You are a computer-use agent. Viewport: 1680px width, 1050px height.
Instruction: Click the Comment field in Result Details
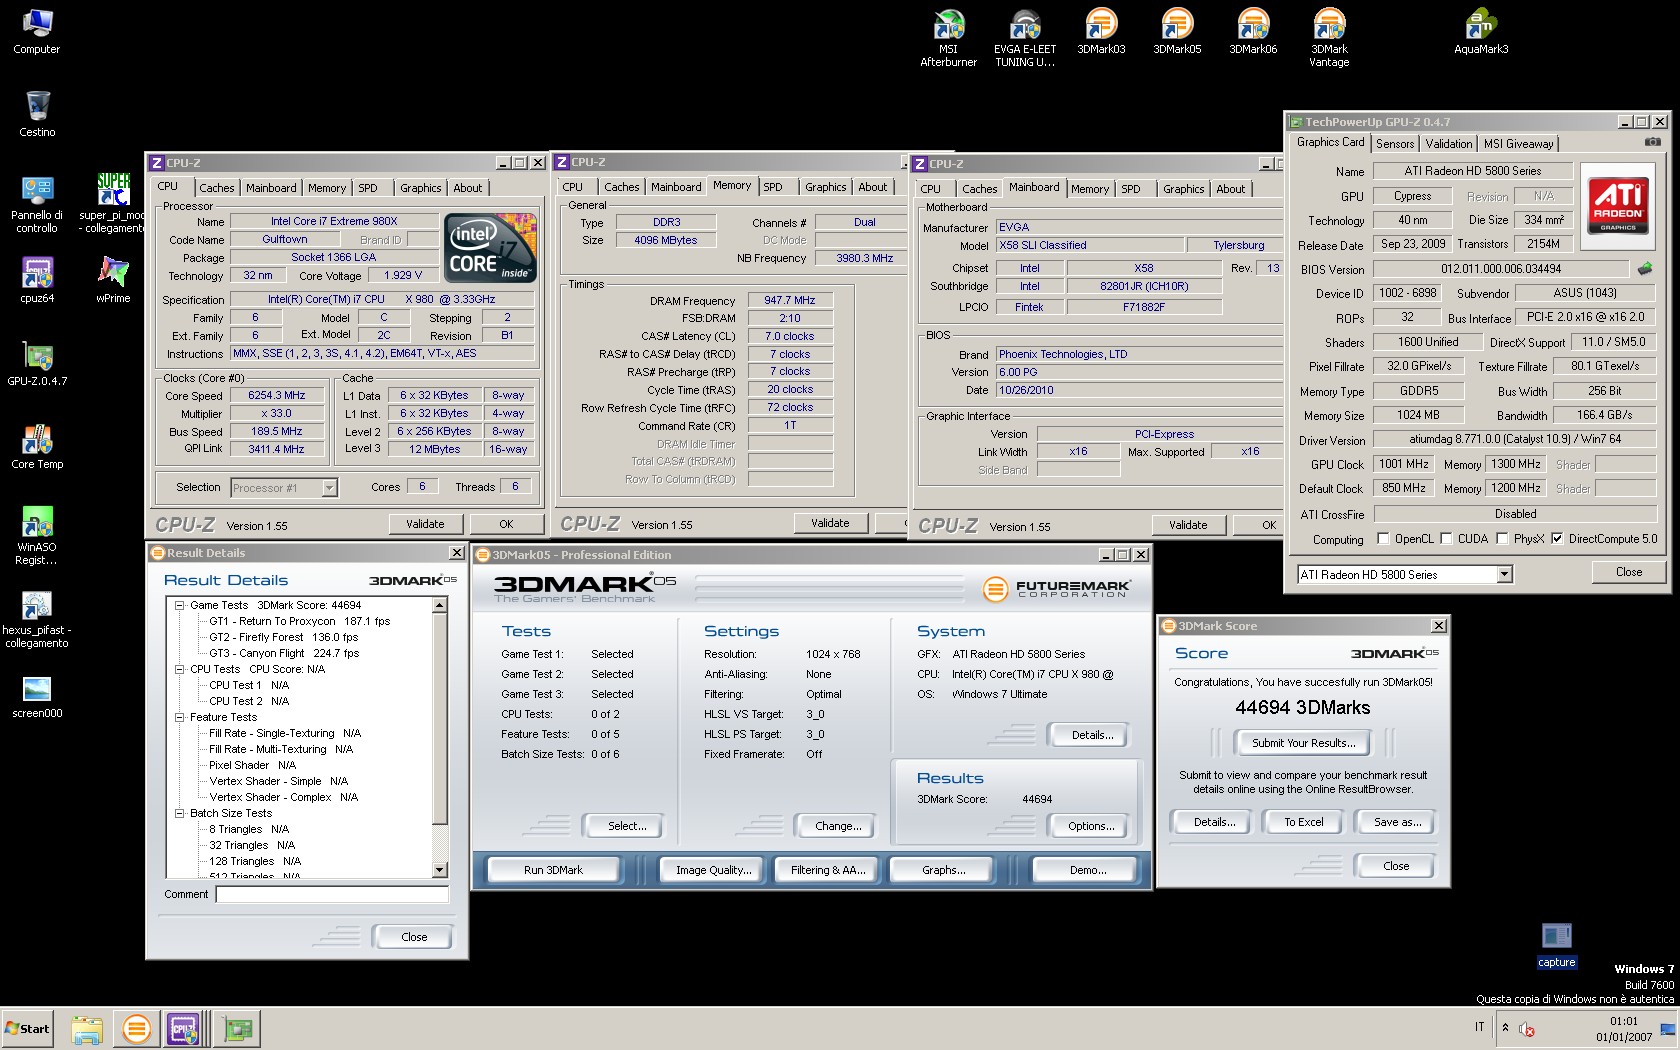tap(332, 894)
